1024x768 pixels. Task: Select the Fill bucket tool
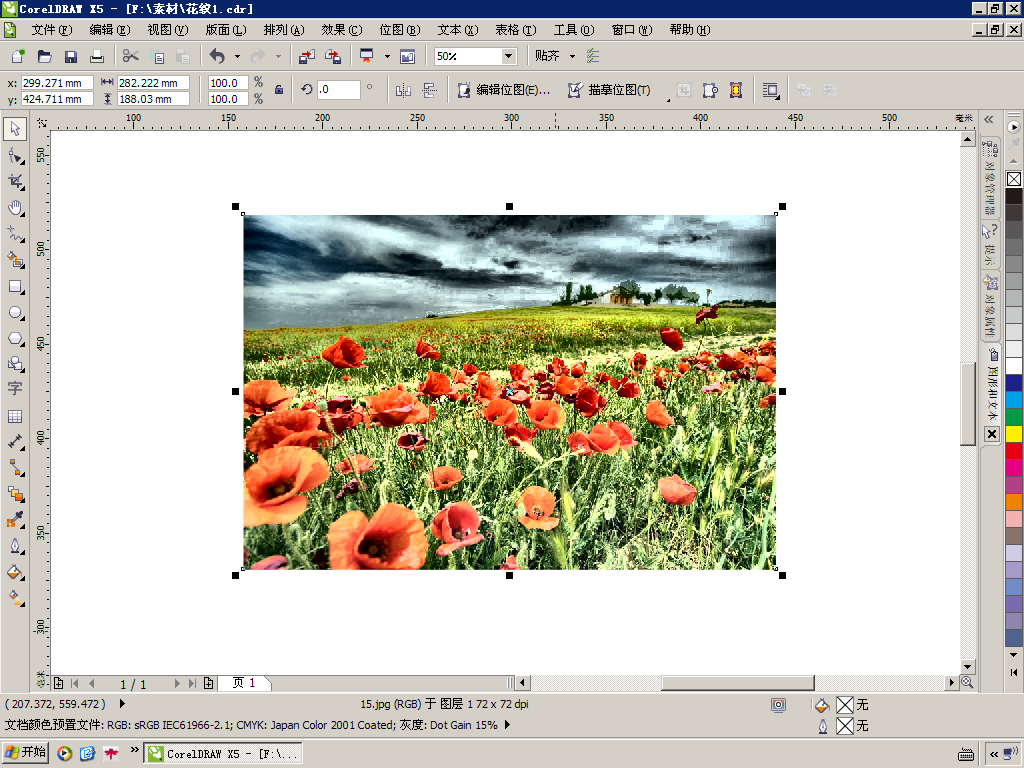[15, 572]
